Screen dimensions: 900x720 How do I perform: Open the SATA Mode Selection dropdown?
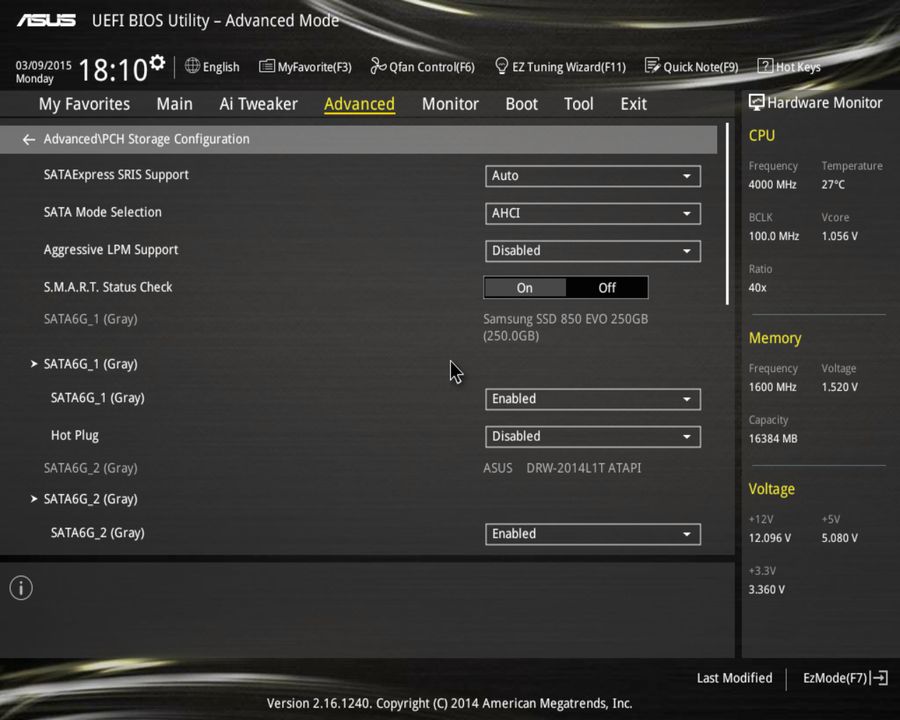(x=592, y=213)
